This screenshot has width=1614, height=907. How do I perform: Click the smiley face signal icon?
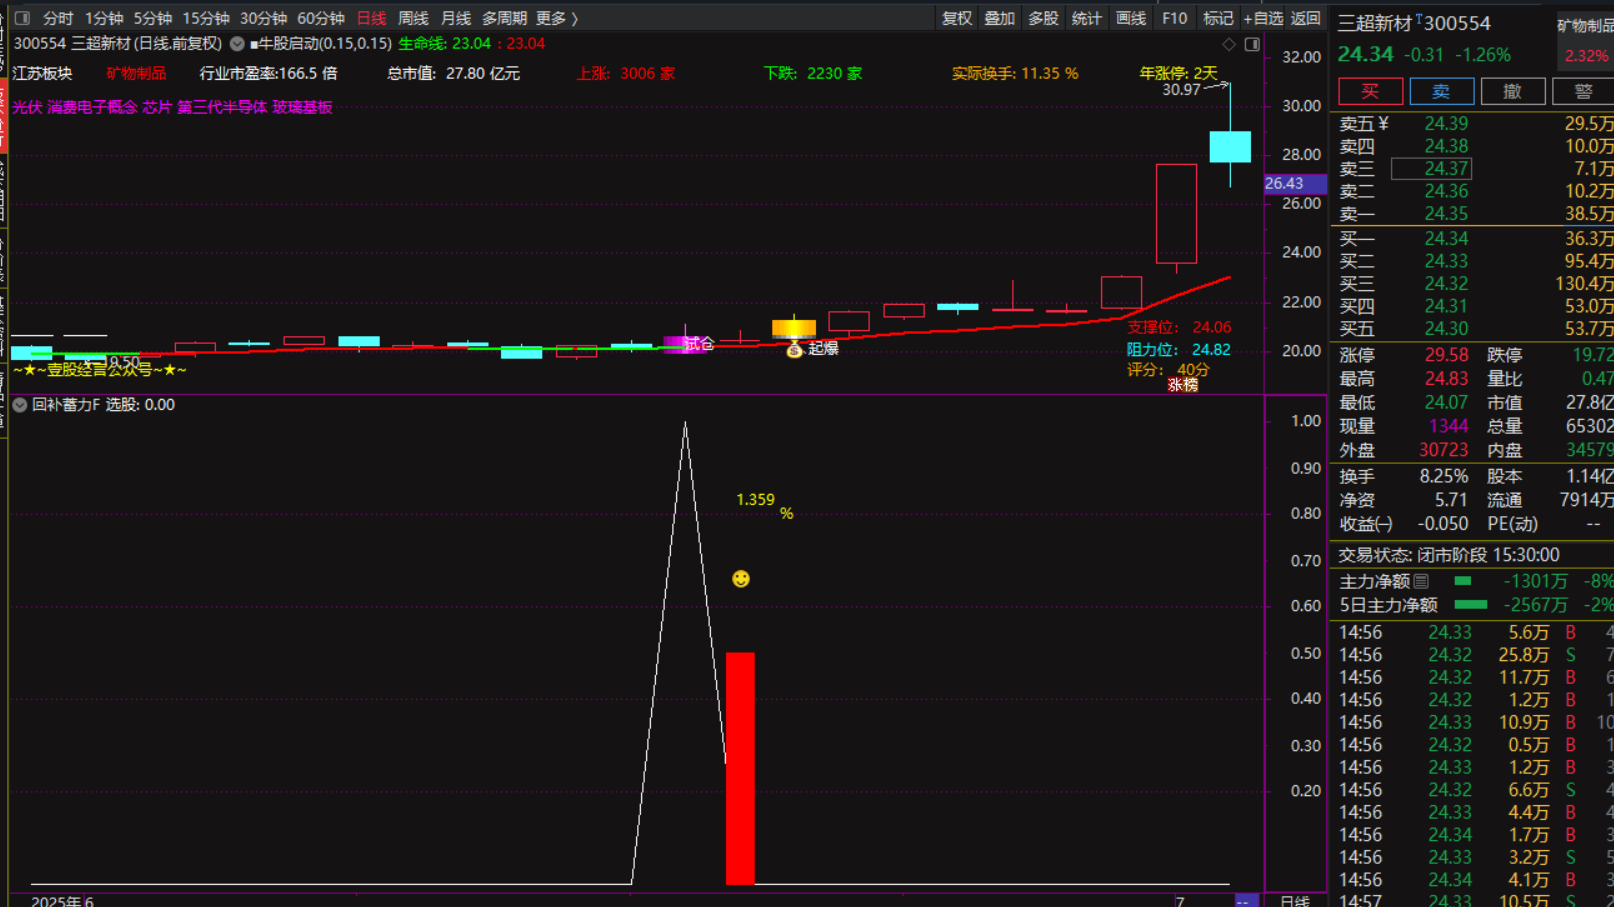coord(741,579)
